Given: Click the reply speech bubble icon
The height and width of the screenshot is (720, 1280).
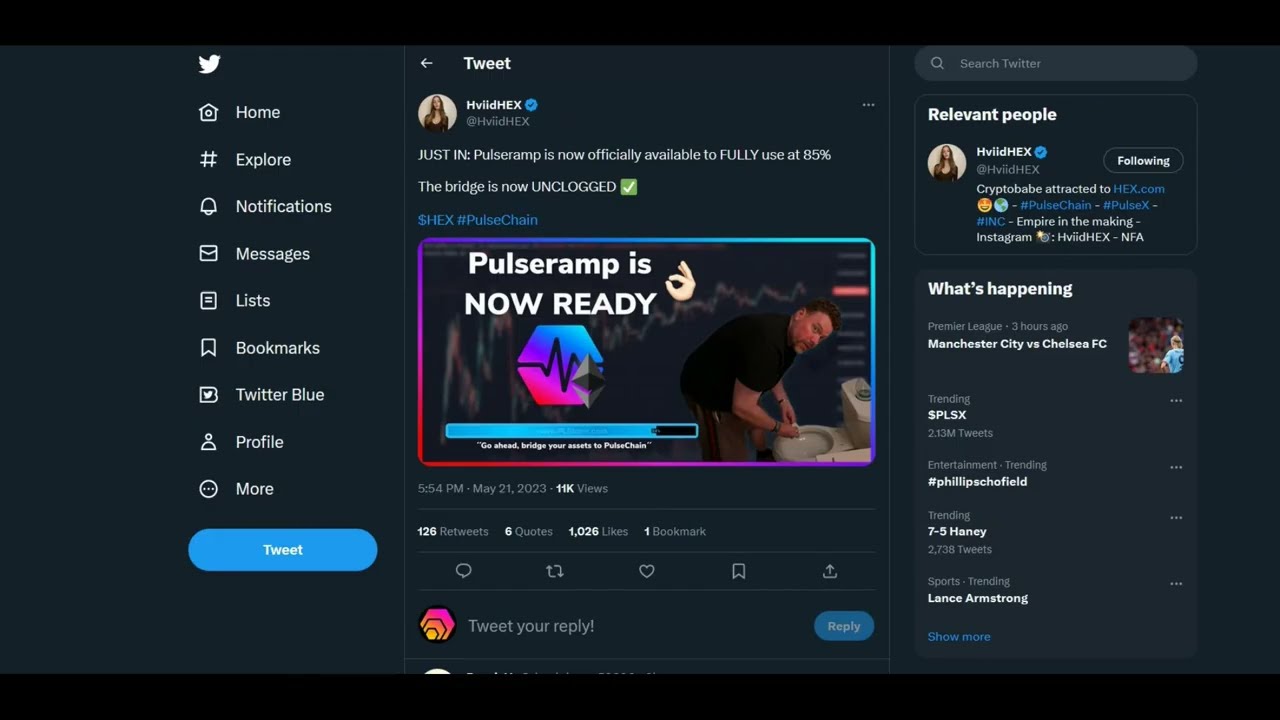Looking at the screenshot, I should click(463, 571).
